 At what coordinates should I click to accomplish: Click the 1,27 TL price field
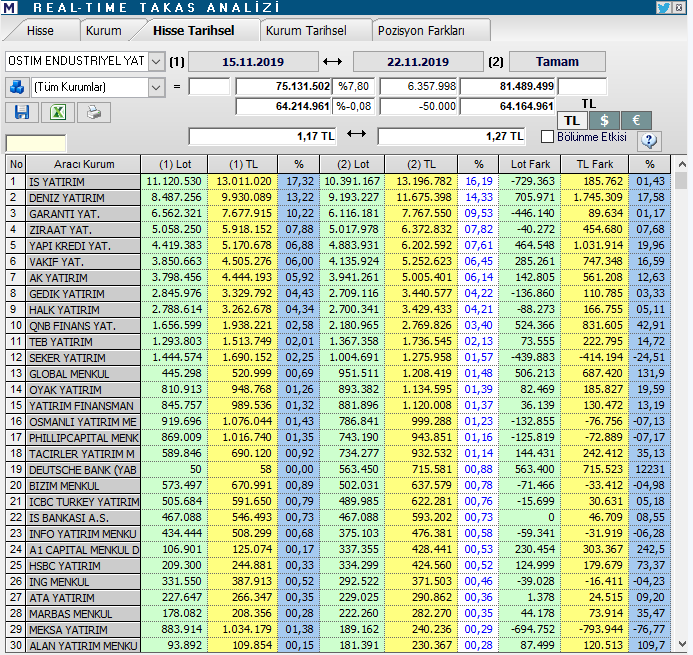point(451,136)
